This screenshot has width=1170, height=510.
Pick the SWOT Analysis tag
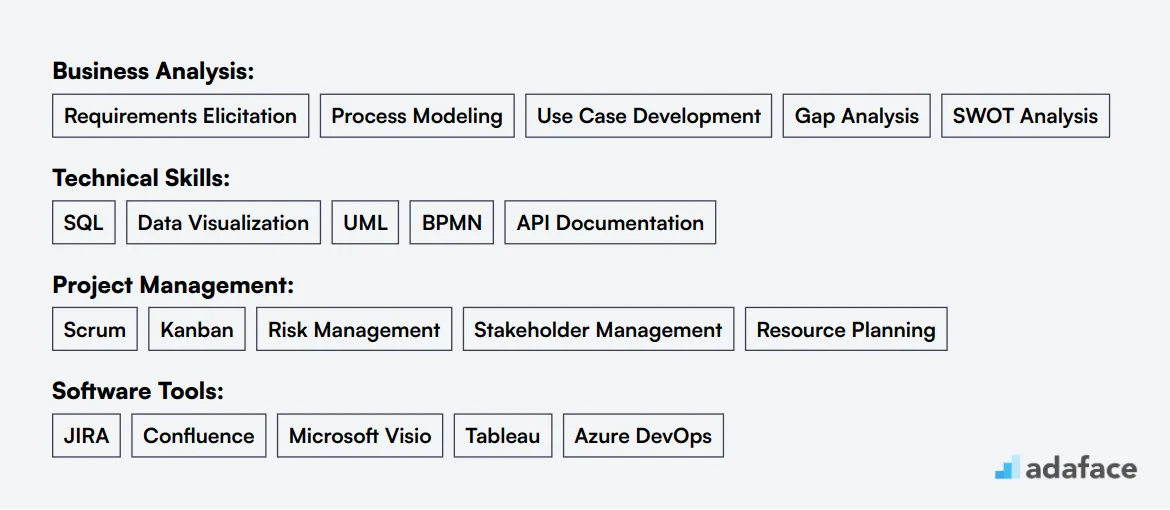click(x=1025, y=116)
